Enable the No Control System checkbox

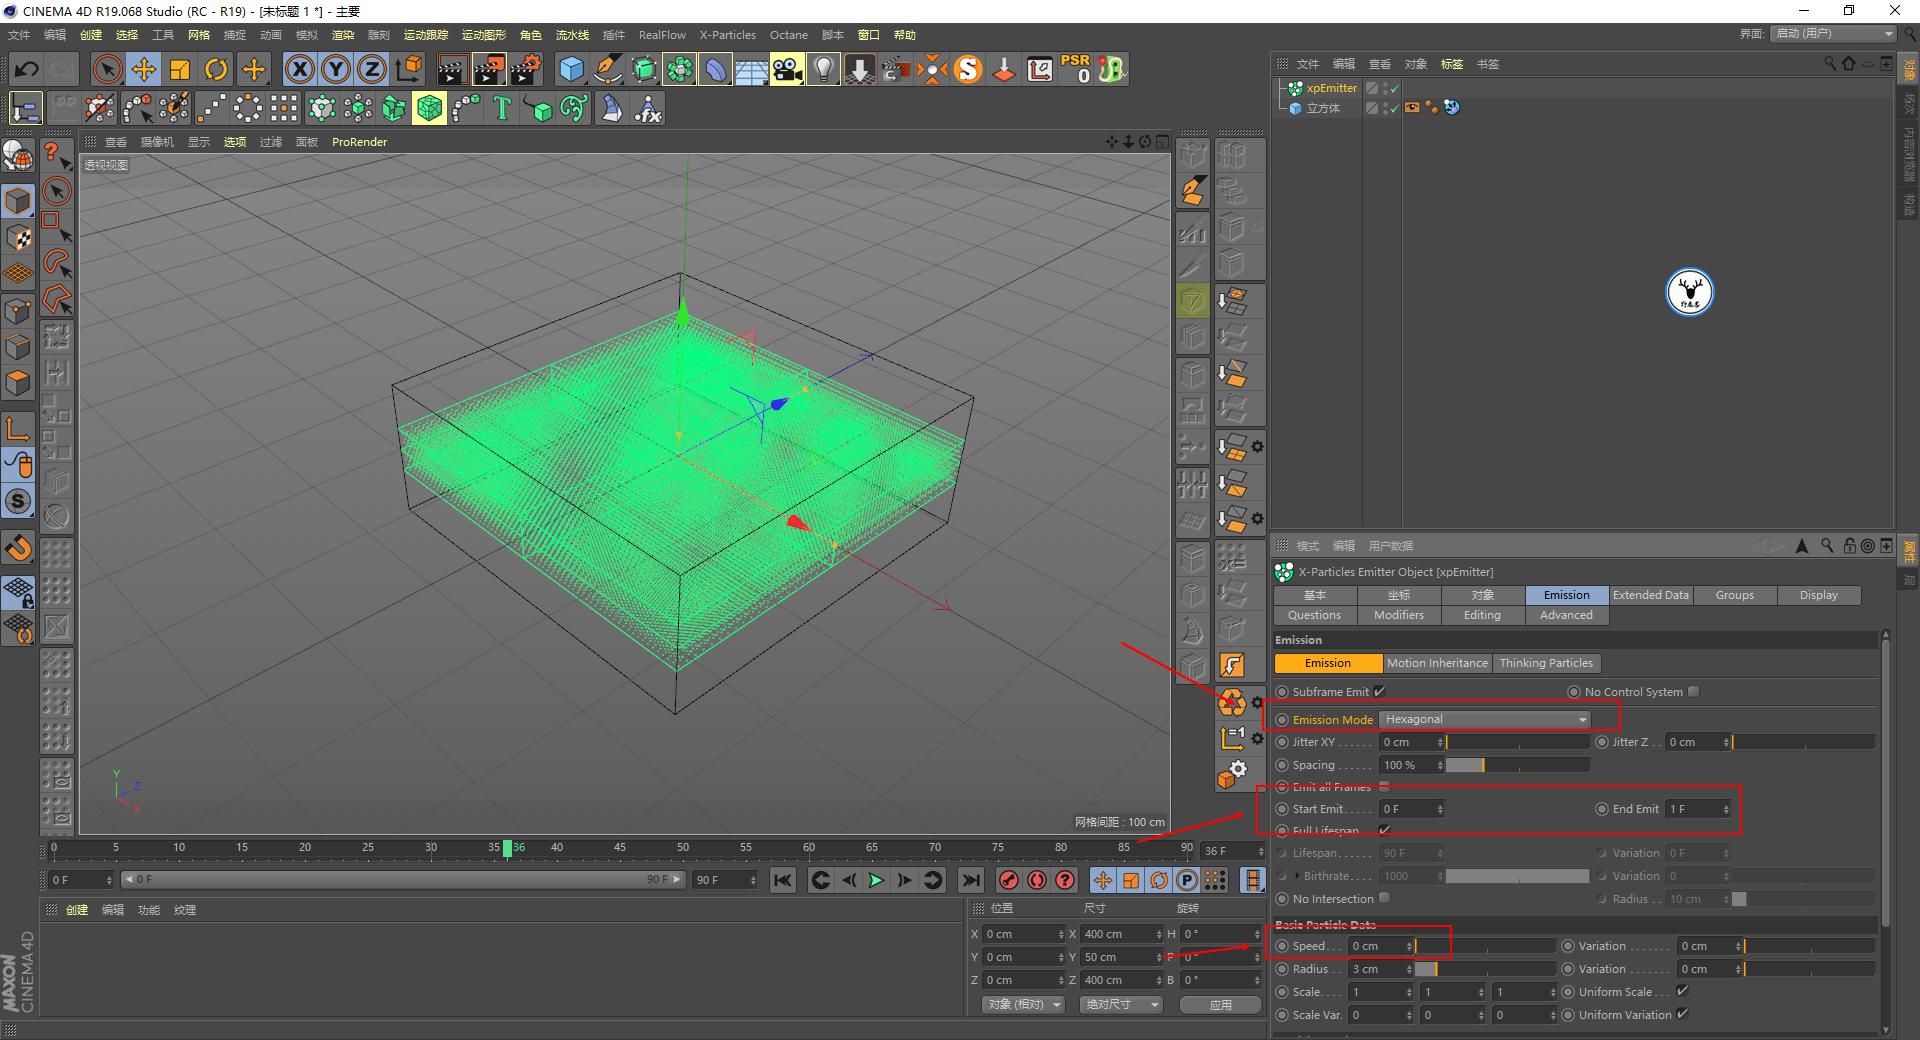[x=1693, y=691]
